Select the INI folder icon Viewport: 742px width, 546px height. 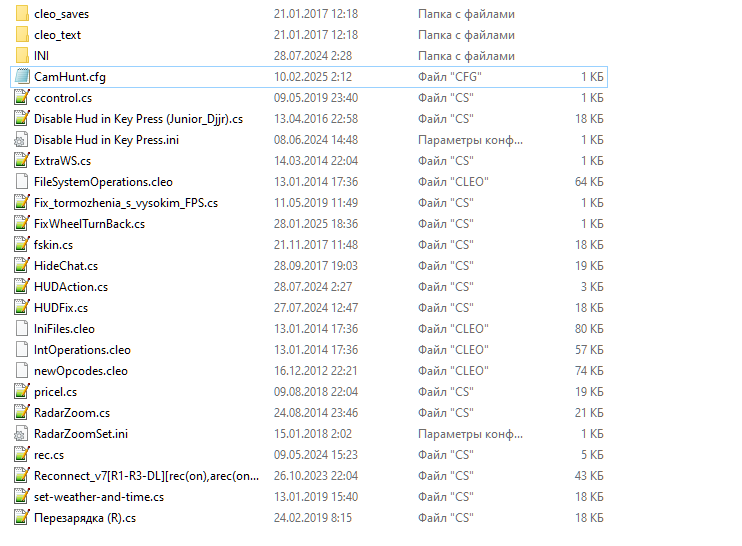(x=22, y=56)
